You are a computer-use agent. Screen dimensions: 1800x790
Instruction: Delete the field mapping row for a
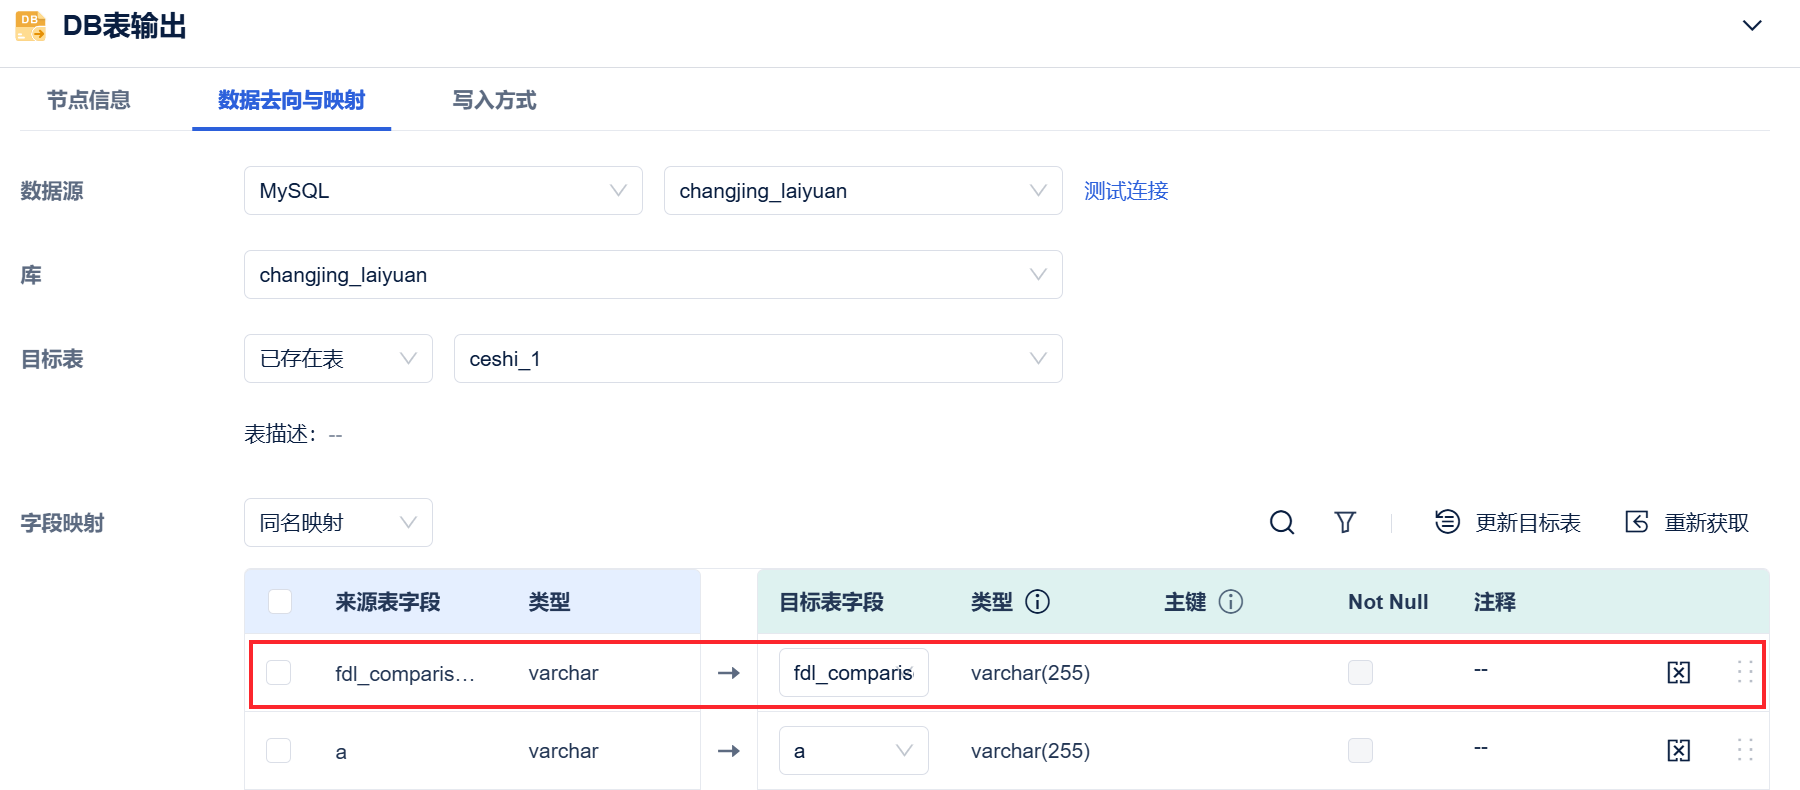(1678, 751)
